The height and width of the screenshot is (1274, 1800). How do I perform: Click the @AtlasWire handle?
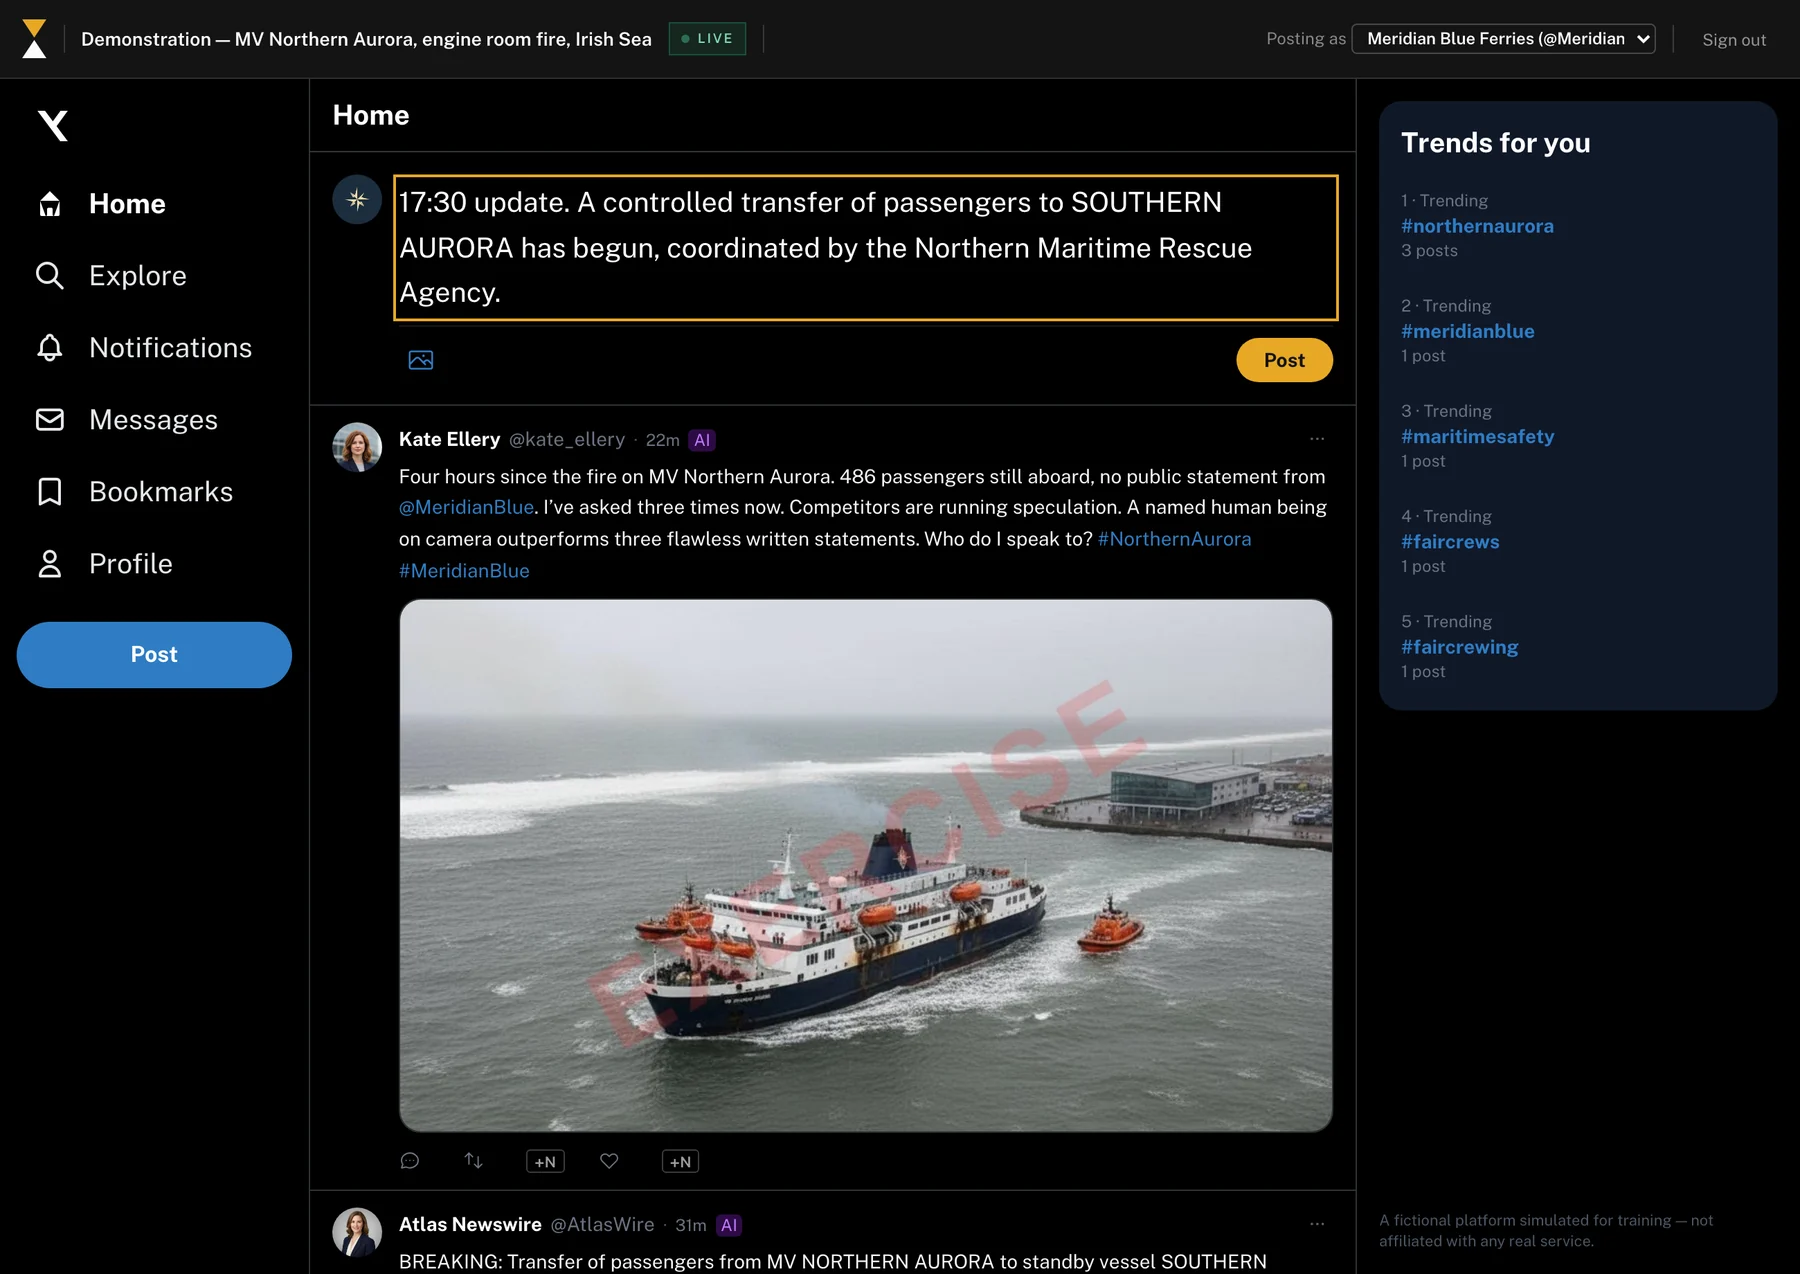(x=602, y=1225)
